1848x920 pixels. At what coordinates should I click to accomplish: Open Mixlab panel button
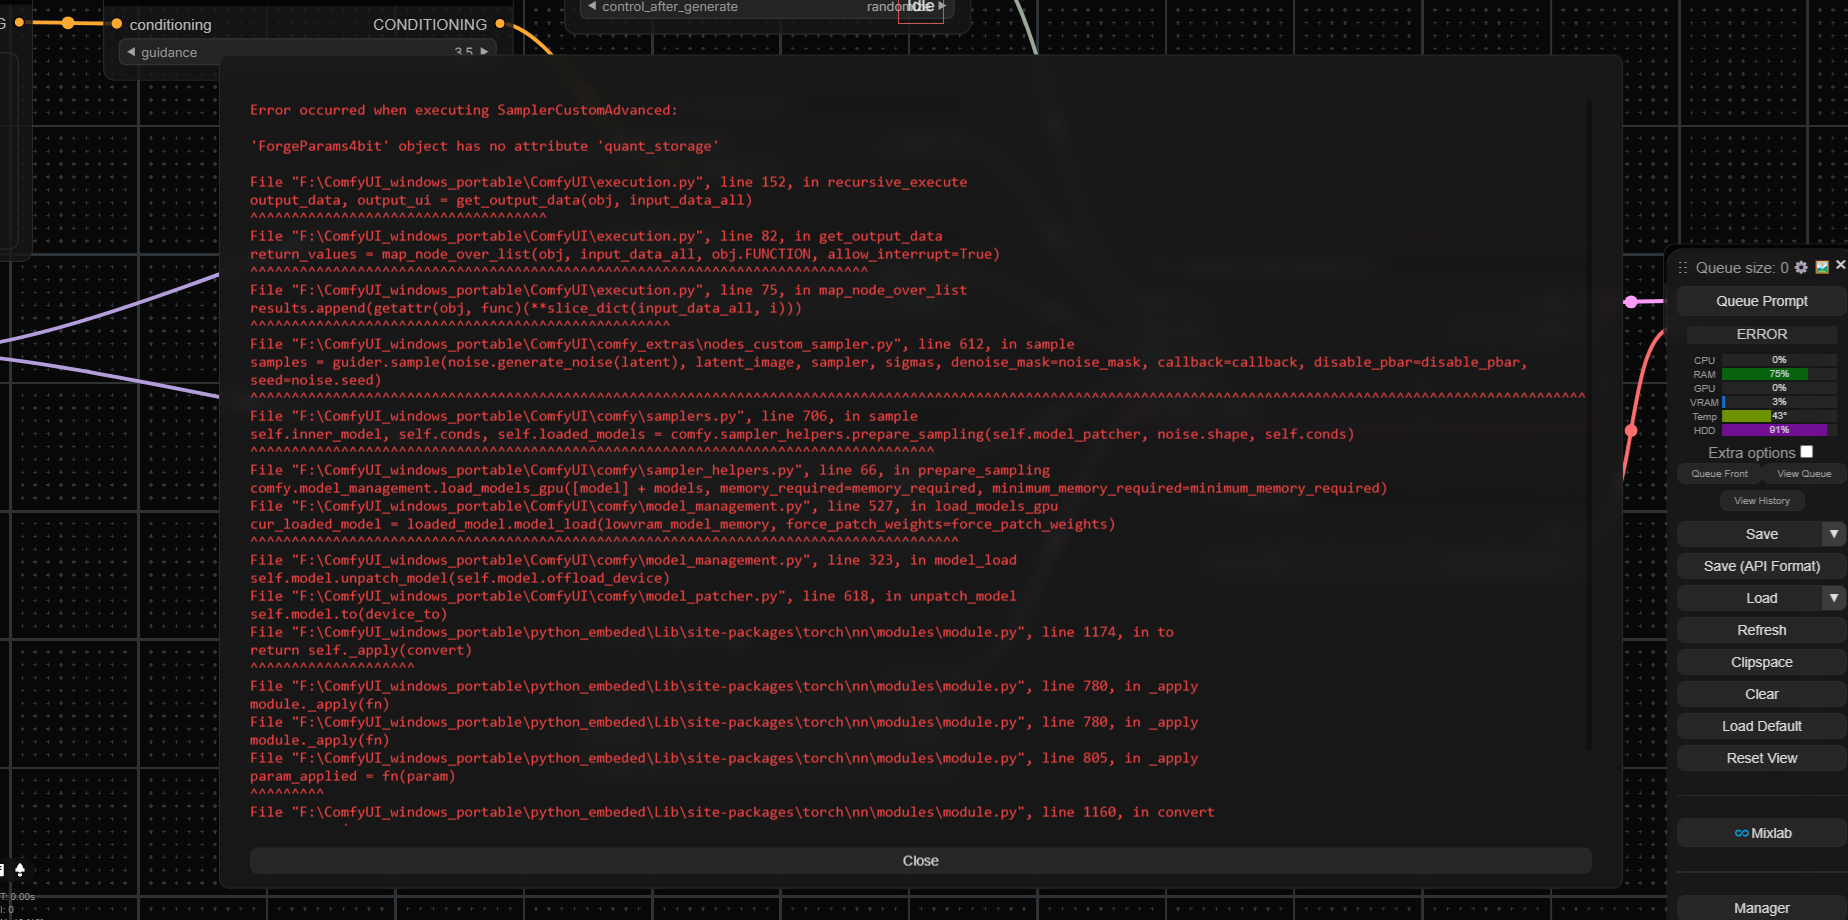[x=1761, y=833]
